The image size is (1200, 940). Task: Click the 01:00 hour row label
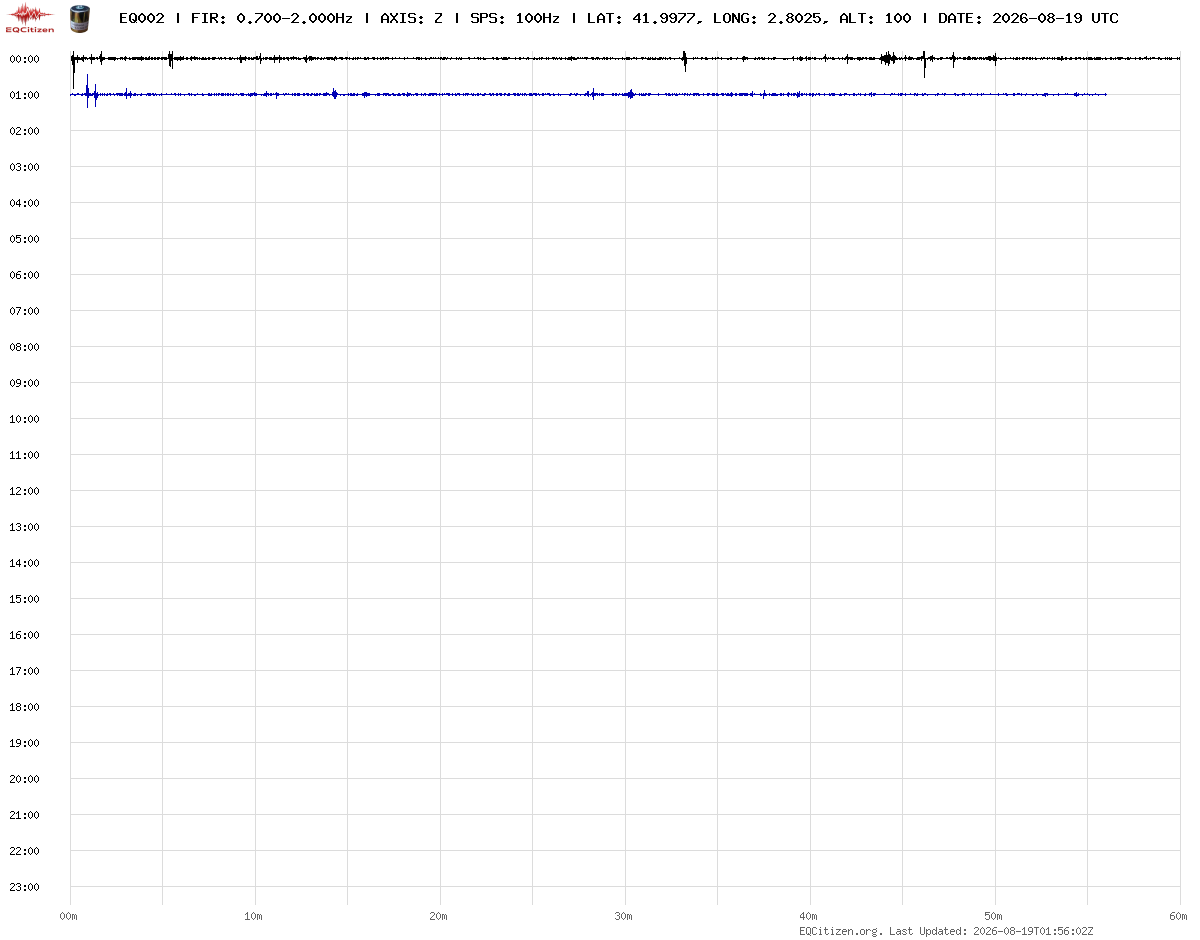(x=23, y=95)
